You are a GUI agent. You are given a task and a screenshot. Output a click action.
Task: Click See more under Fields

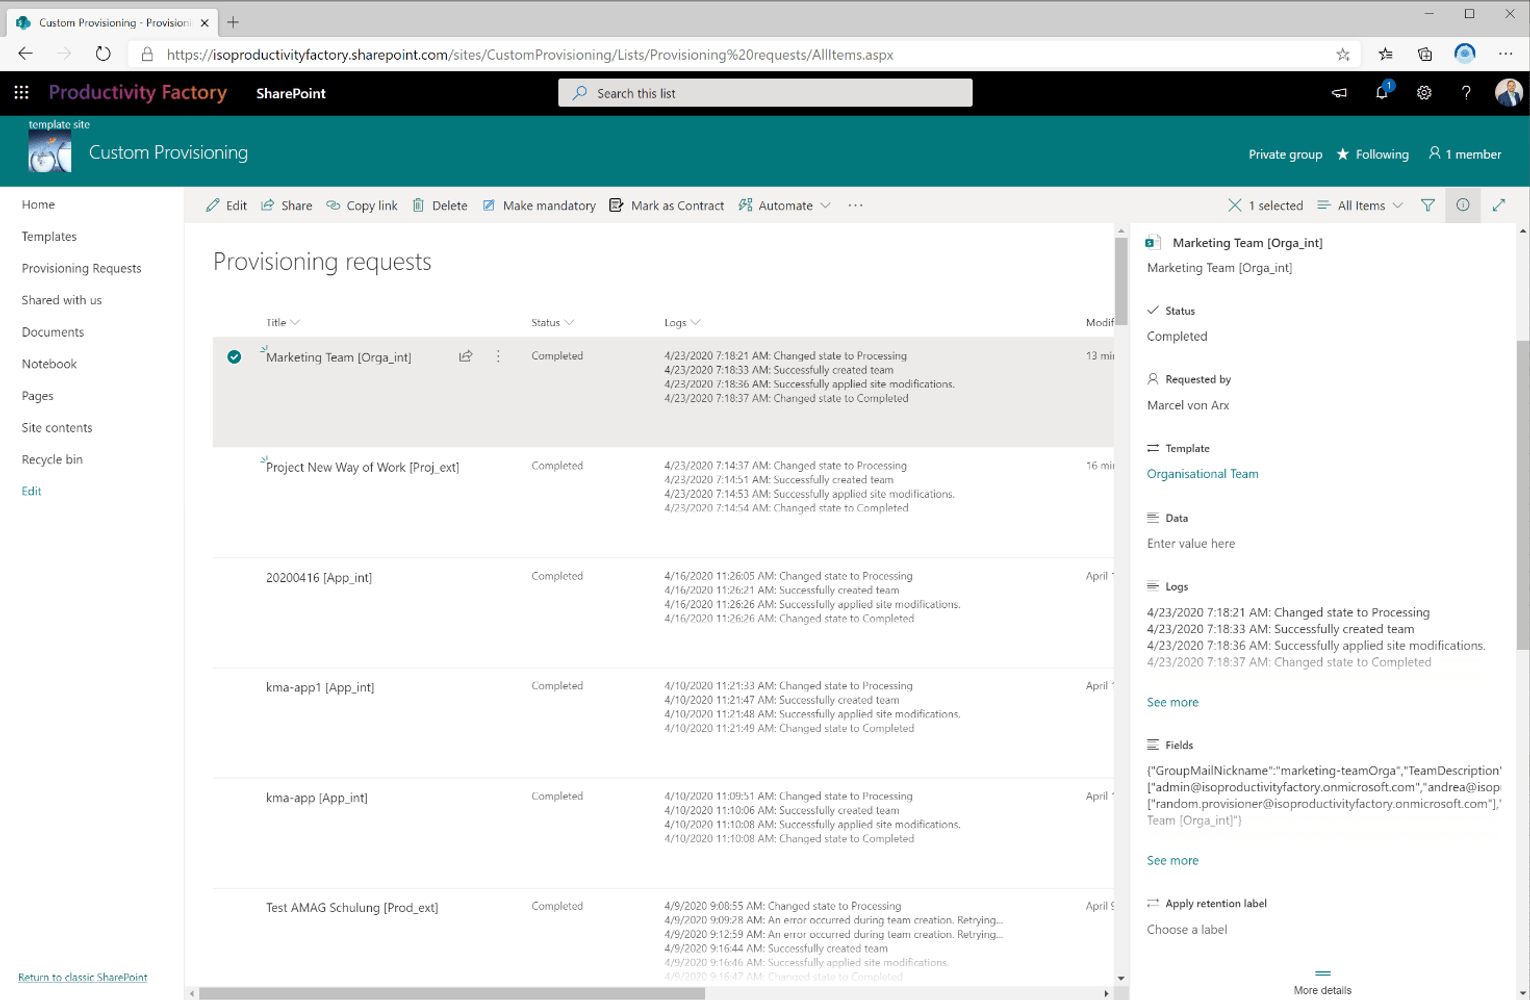[1172, 860]
